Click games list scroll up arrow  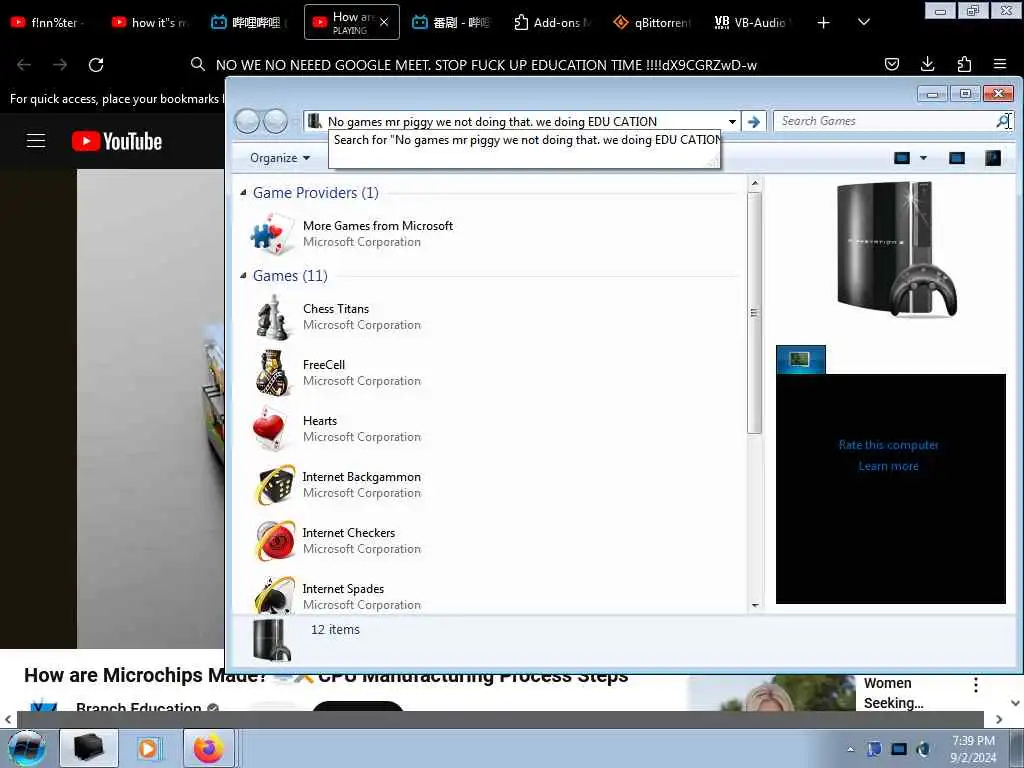pyautogui.click(x=755, y=184)
